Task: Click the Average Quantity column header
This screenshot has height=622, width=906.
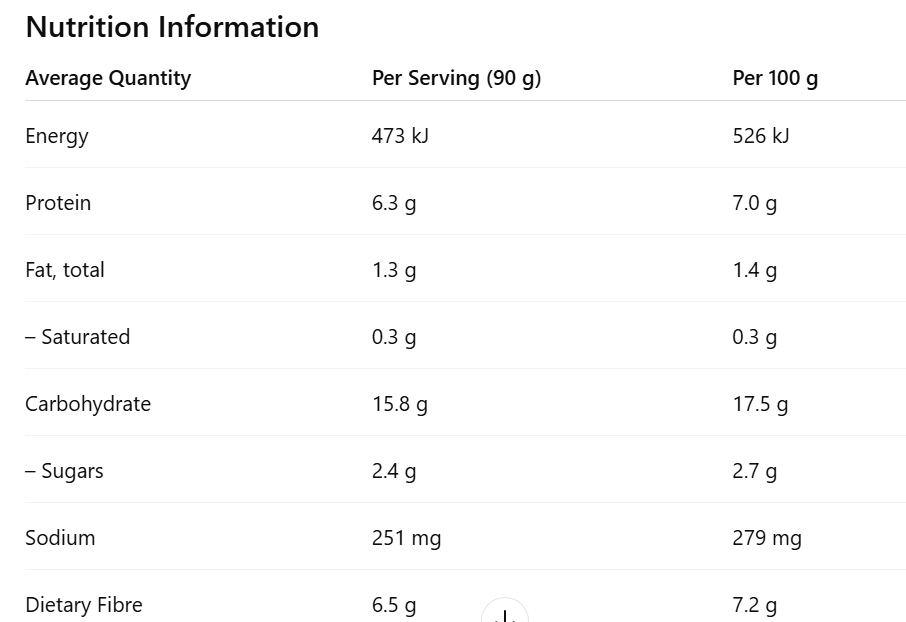Action: [x=108, y=78]
